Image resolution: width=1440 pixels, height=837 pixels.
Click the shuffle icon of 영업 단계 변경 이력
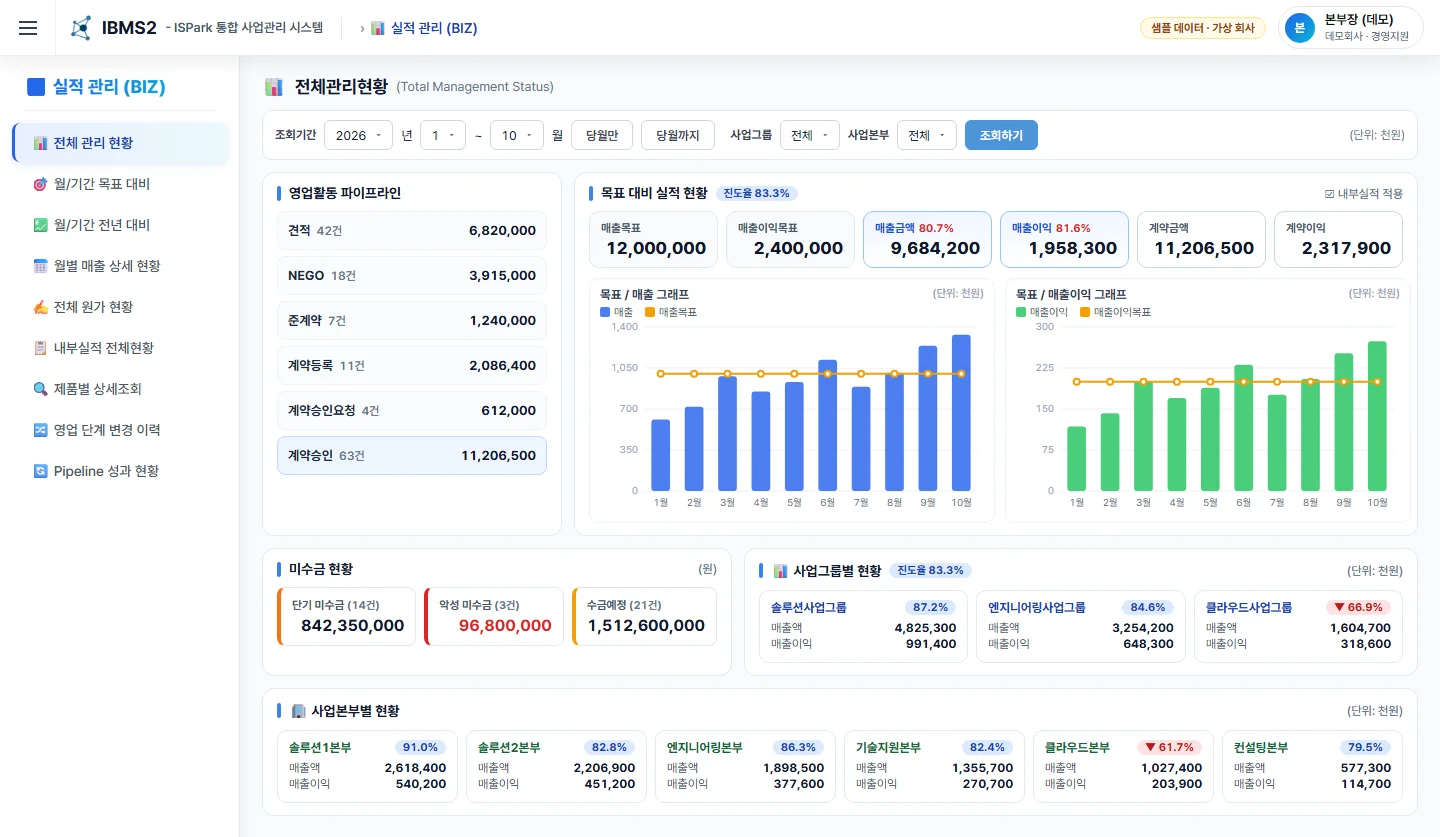[x=40, y=430]
